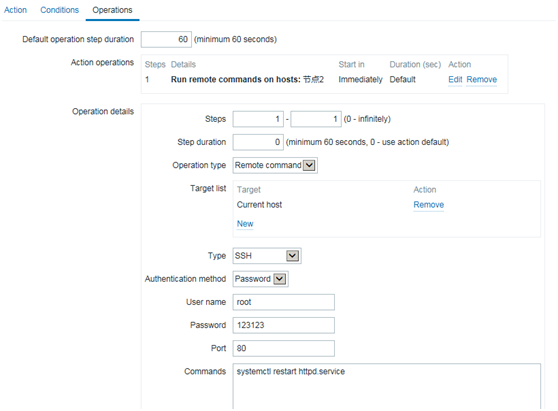Focus the Step duration input
558x411 pixels.
click(x=258, y=142)
